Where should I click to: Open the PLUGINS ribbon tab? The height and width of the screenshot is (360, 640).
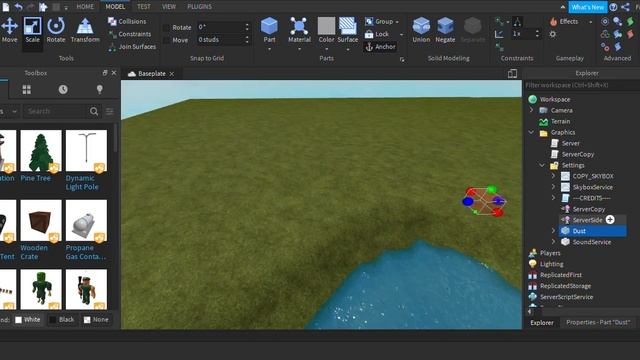[x=199, y=7]
